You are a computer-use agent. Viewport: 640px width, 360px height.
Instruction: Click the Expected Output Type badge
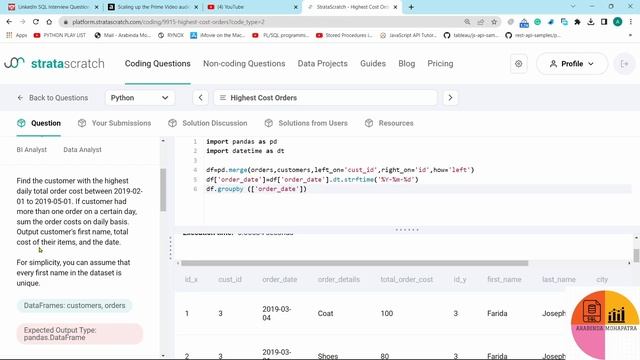(x=80, y=333)
